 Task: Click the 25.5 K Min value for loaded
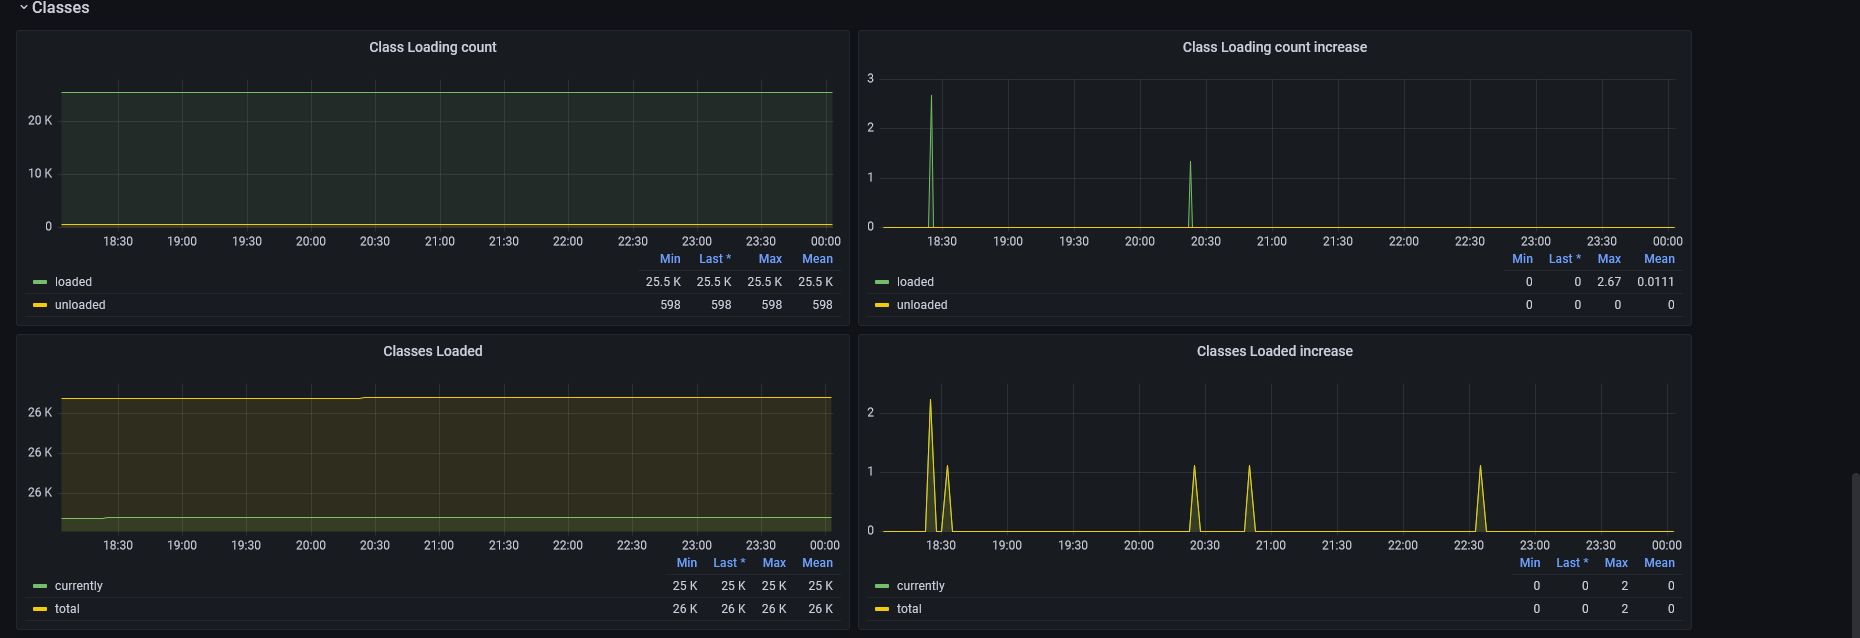tap(663, 282)
